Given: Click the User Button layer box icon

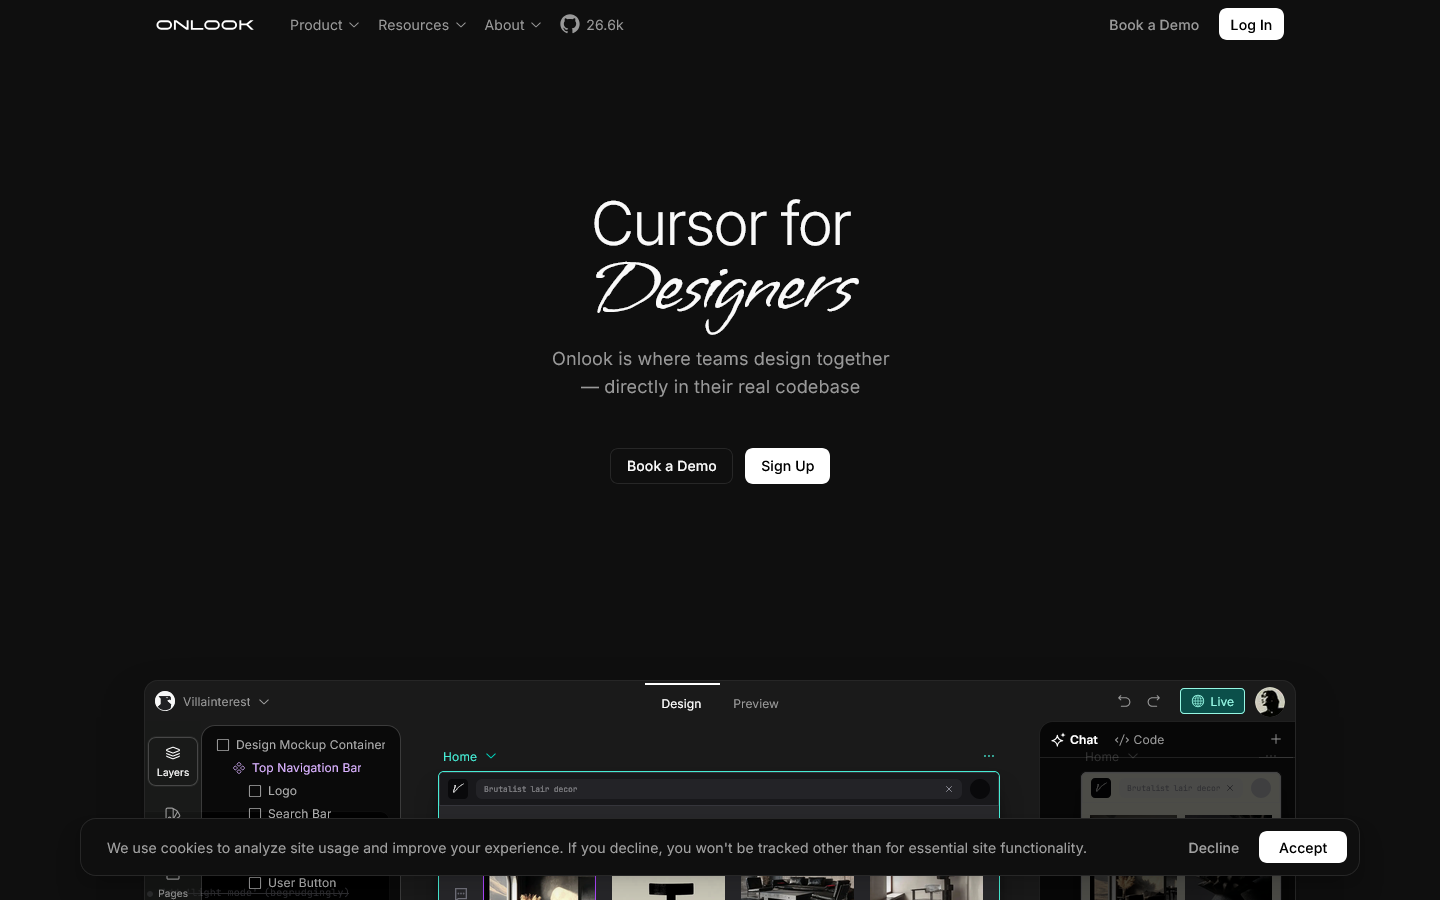Looking at the screenshot, I should pos(255,883).
